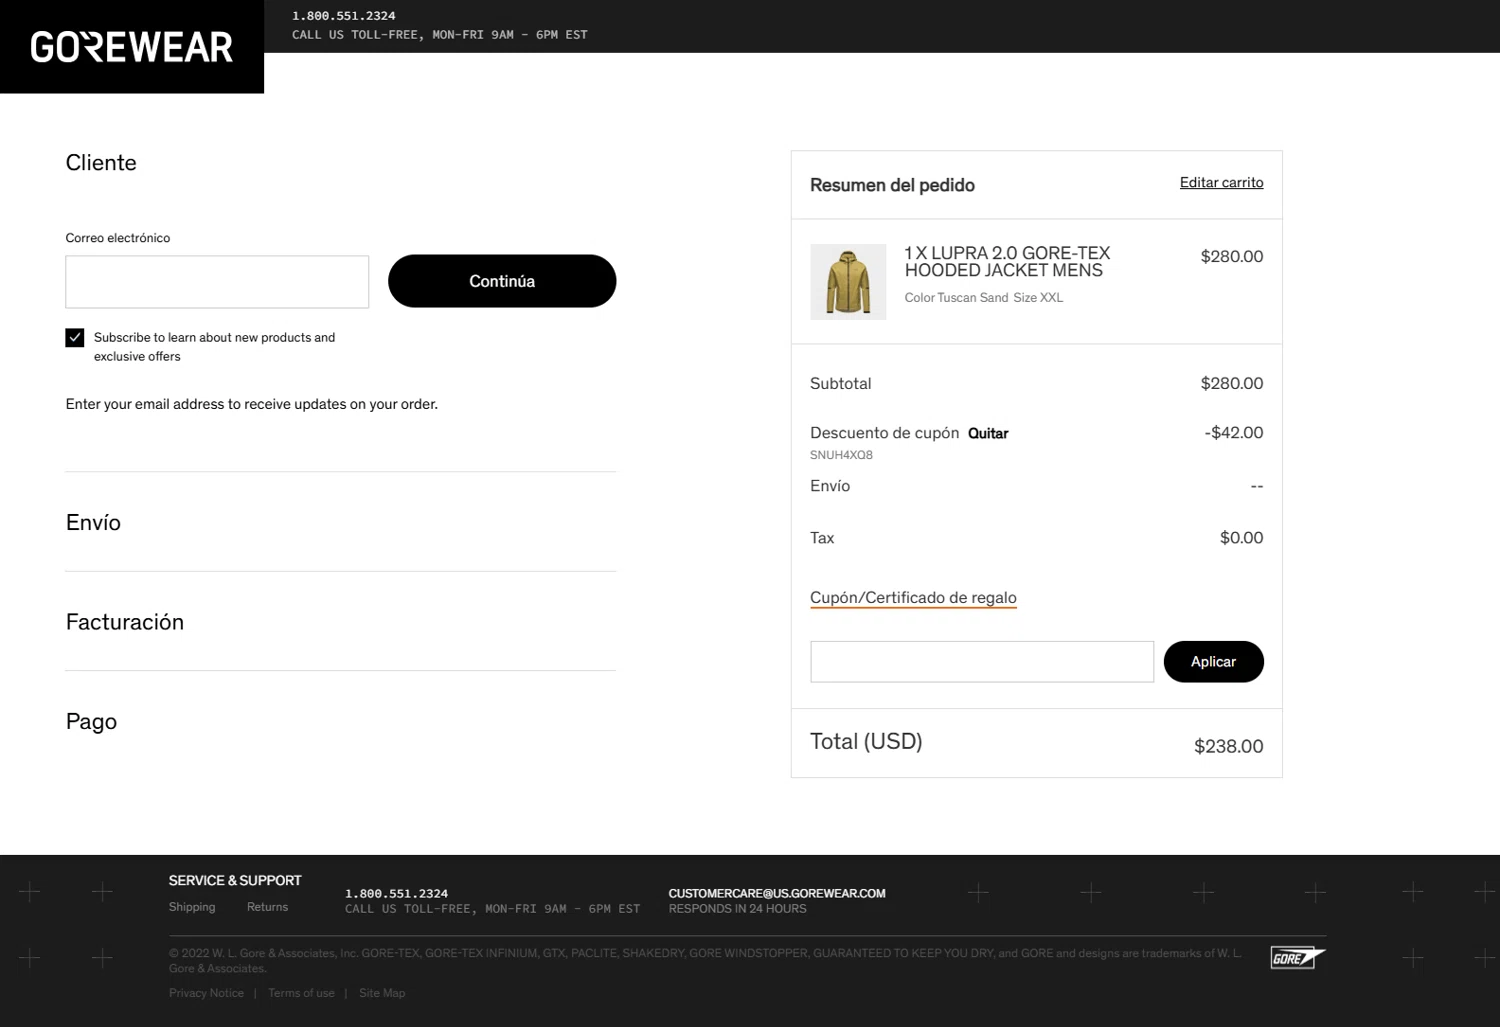This screenshot has height=1027, width=1500.
Task: Email customercare@us.gorewear.com from footer
Action: (x=777, y=893)
